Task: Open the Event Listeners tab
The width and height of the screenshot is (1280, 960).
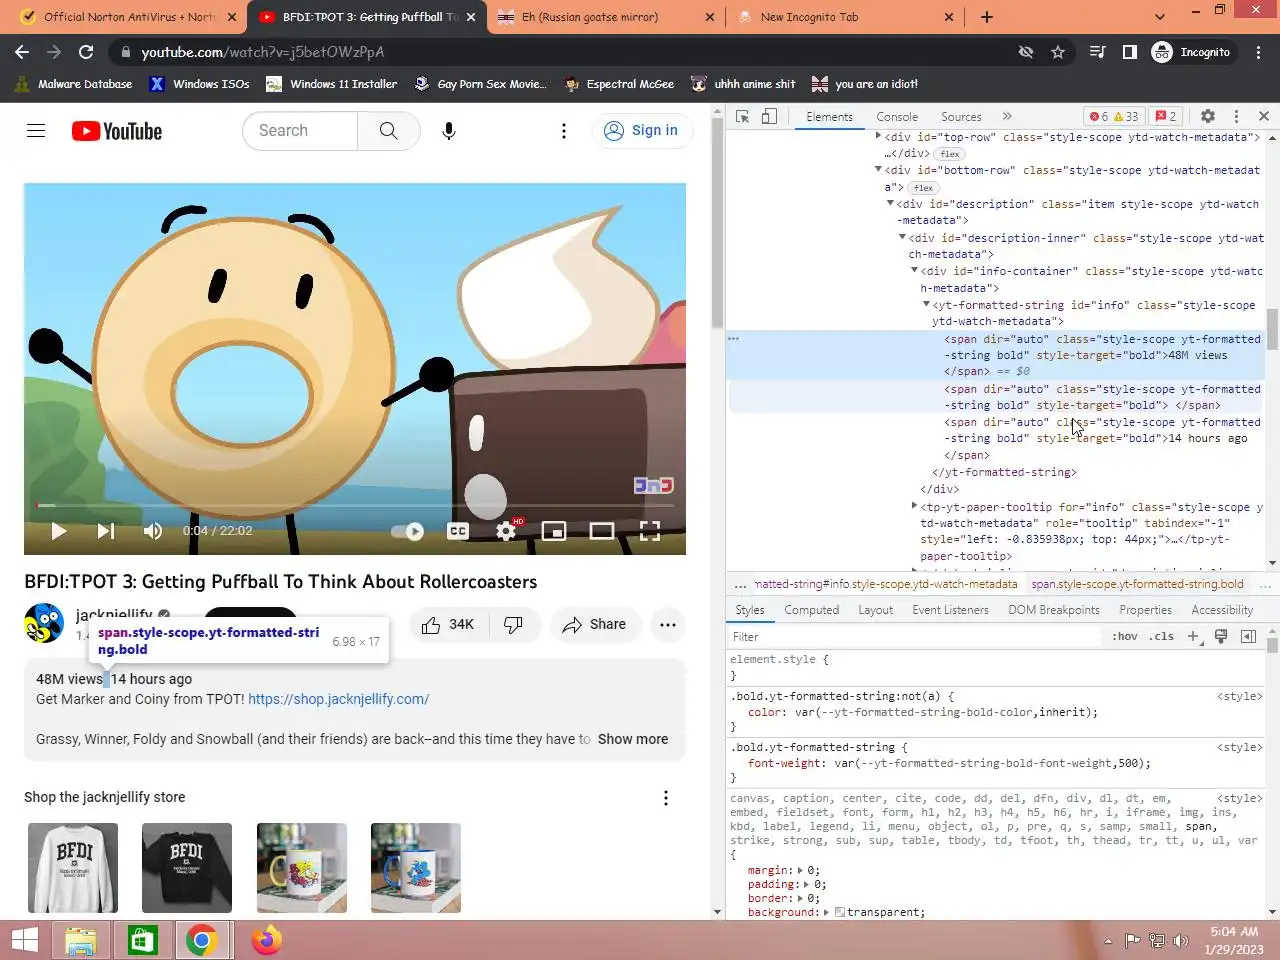Action: [950, 610]
